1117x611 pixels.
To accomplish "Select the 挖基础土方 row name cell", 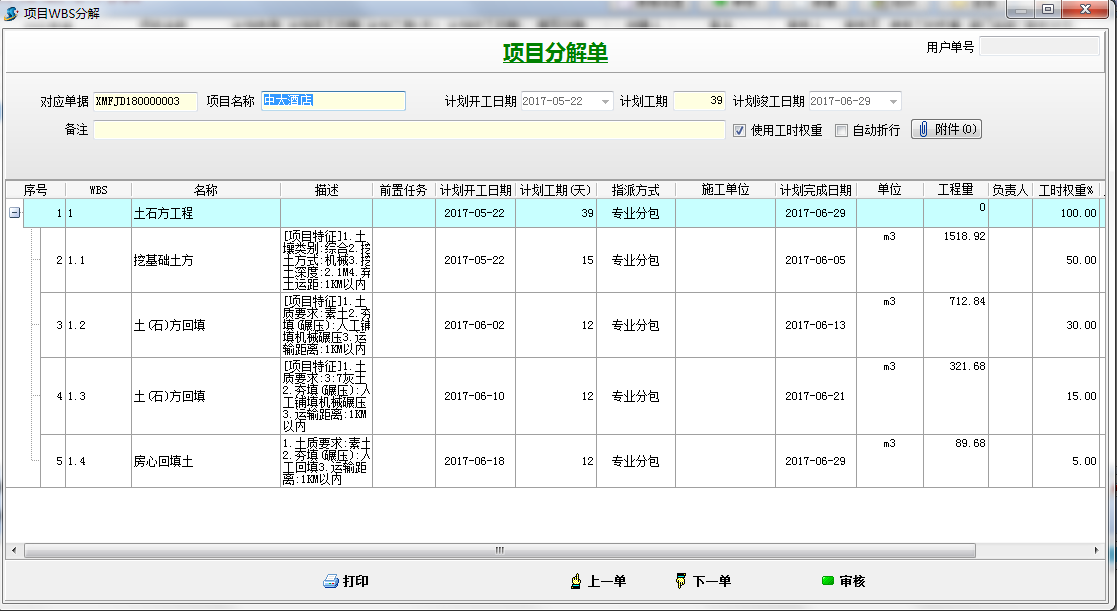I will [205, 260].
